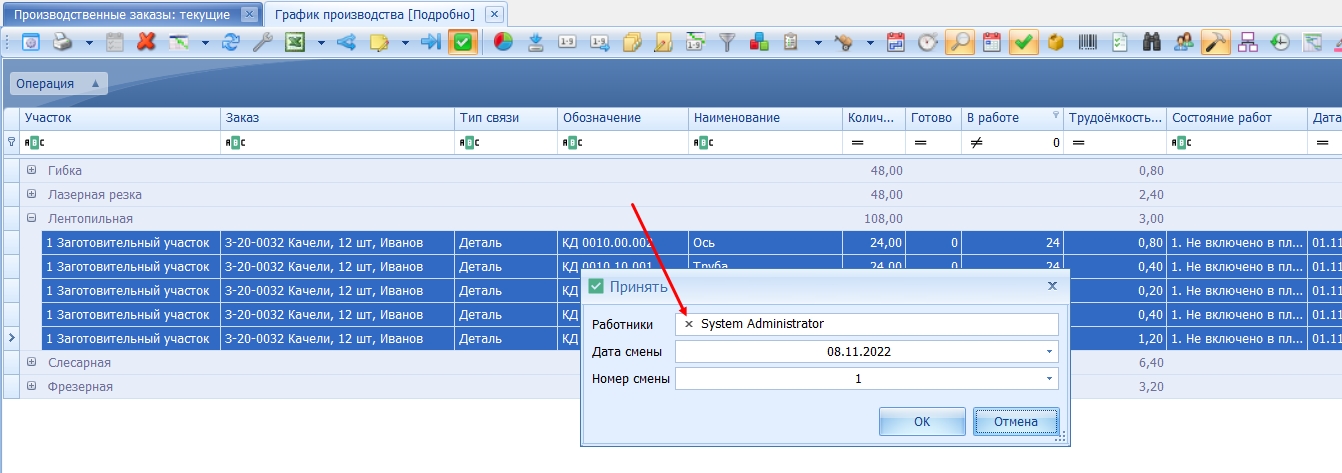Click the КД 0010.00.002 designation cell
This screenshot has height=473, width=1342.
point(622,242)
